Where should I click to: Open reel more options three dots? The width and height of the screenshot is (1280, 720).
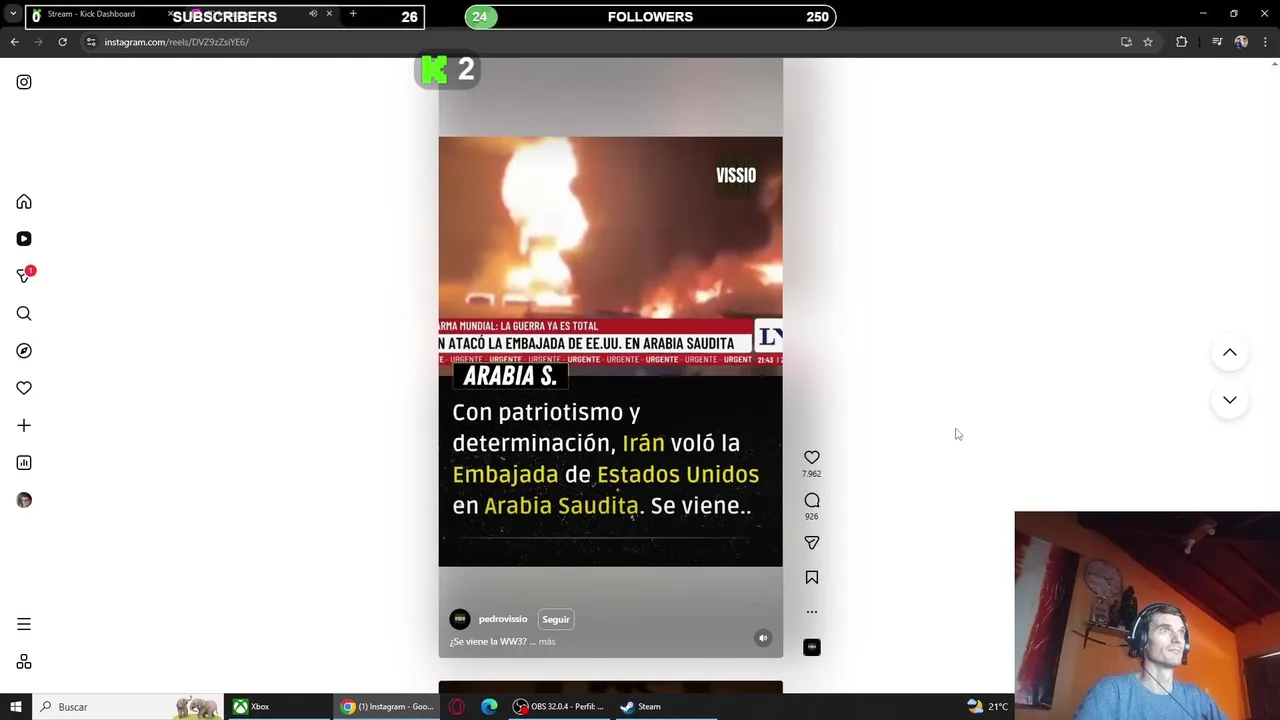812,611
